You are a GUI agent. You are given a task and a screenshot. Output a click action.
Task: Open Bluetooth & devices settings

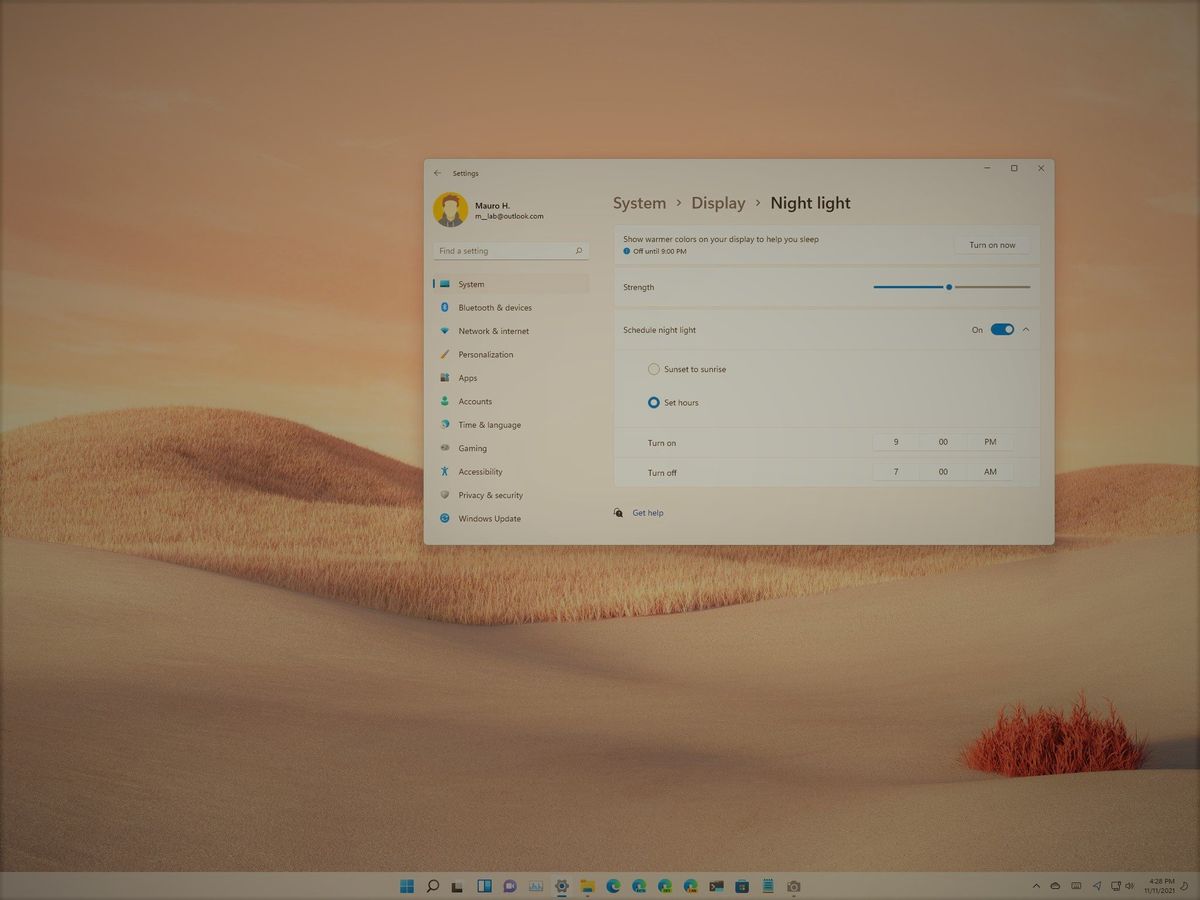(x=511, y=308)
